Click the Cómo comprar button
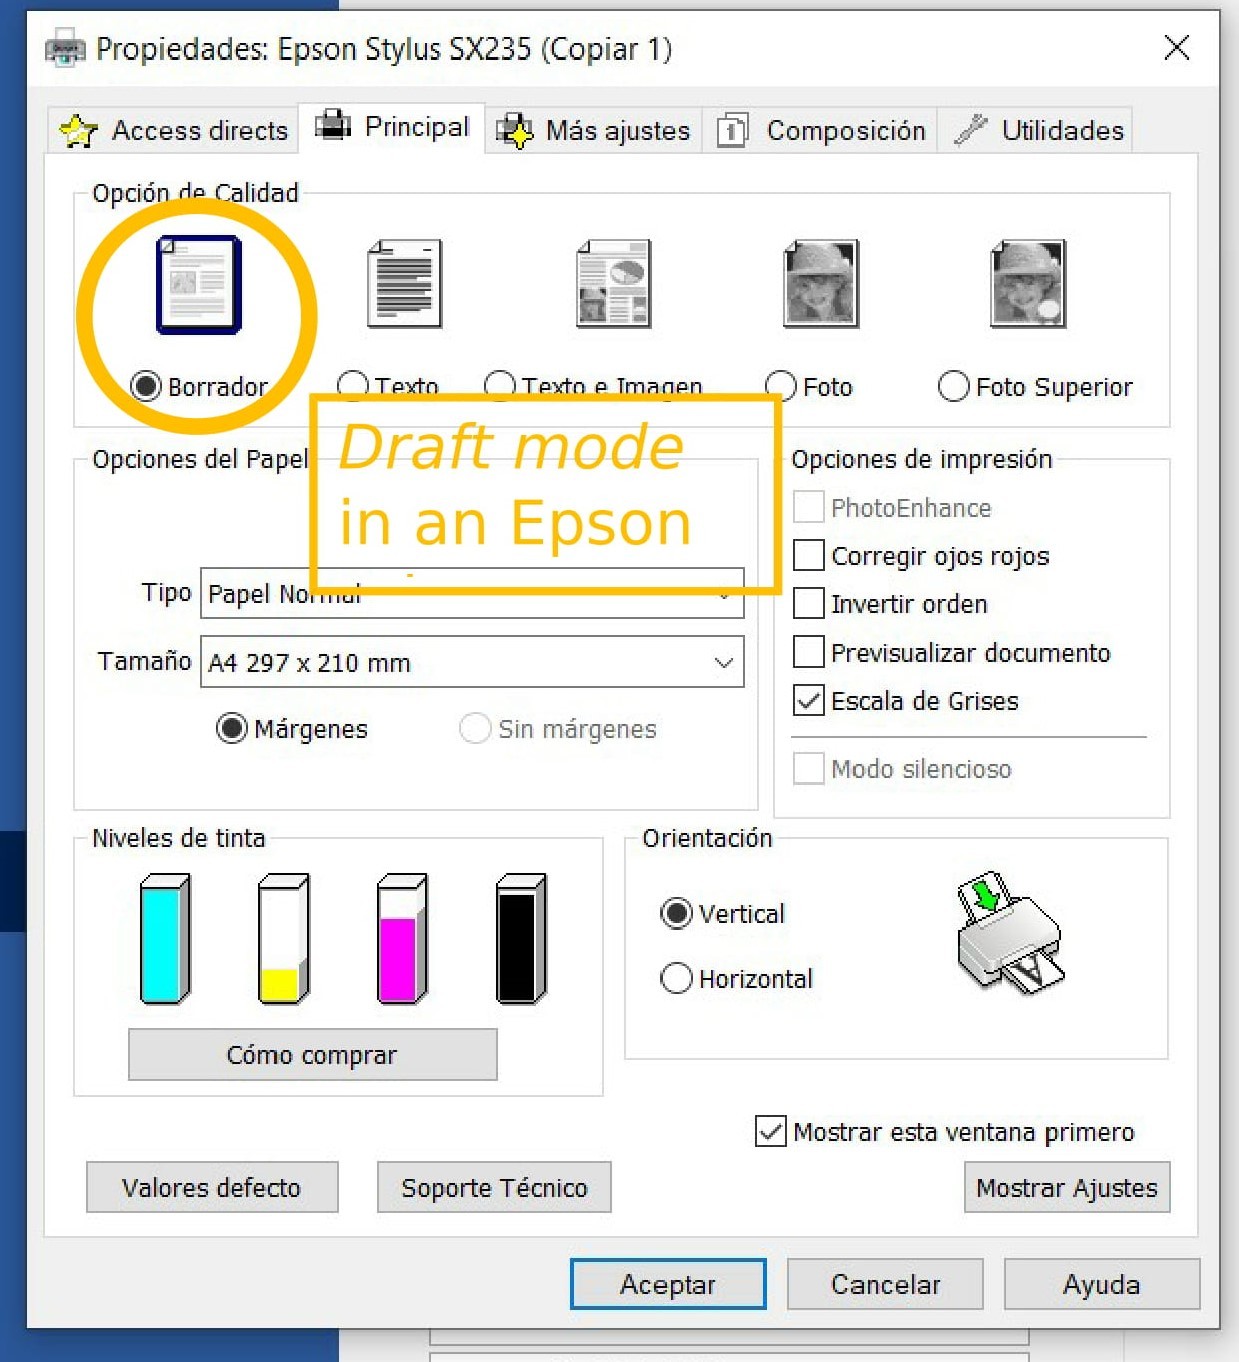 [312, 1055]
